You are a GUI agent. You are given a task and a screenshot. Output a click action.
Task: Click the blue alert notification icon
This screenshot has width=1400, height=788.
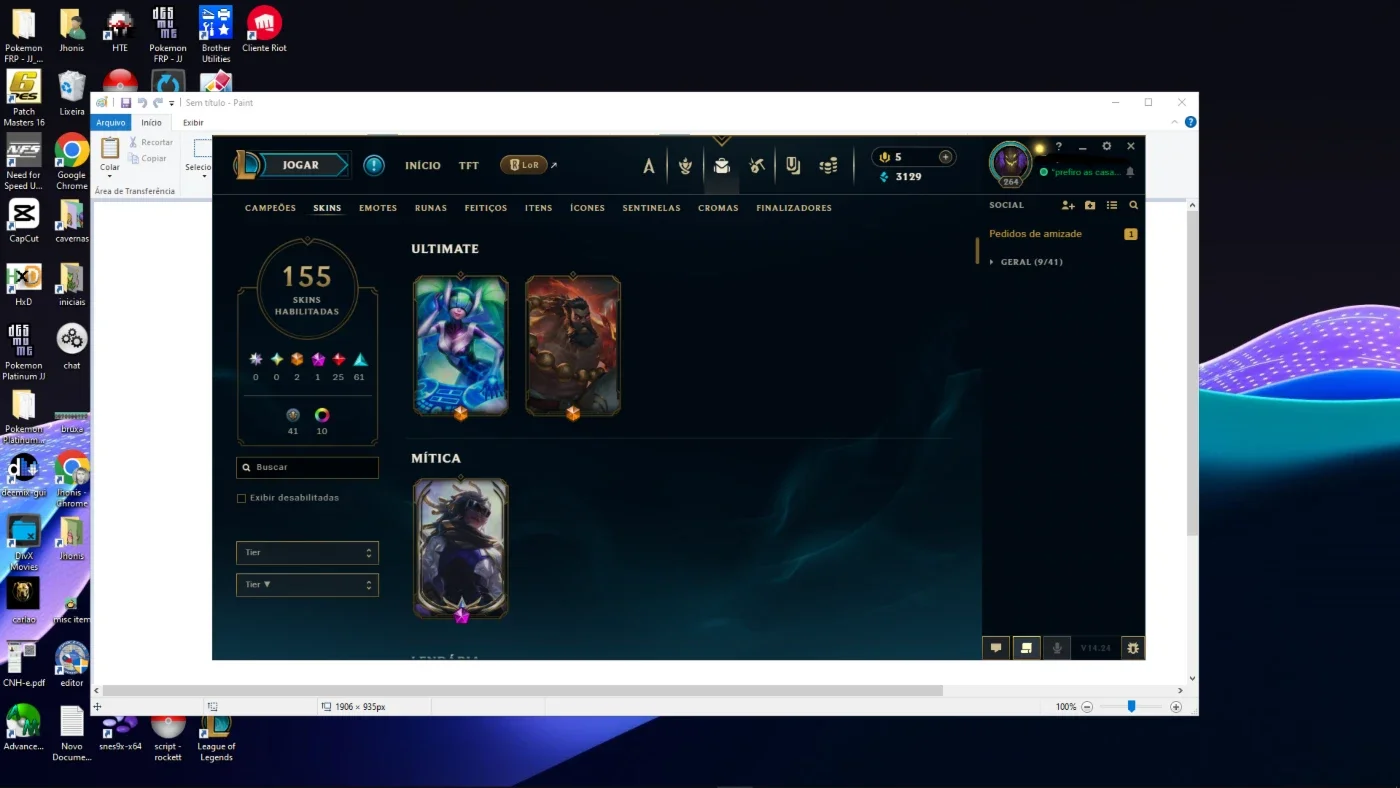(374, 165)
